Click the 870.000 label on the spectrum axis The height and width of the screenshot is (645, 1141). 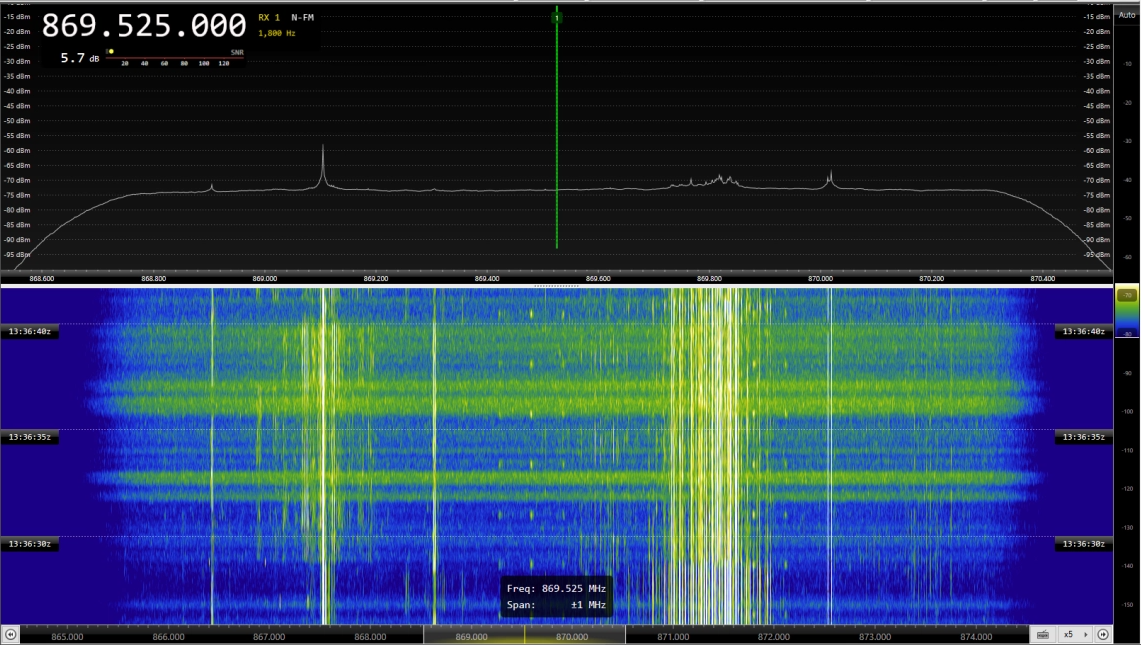click(x=820, y=278)
